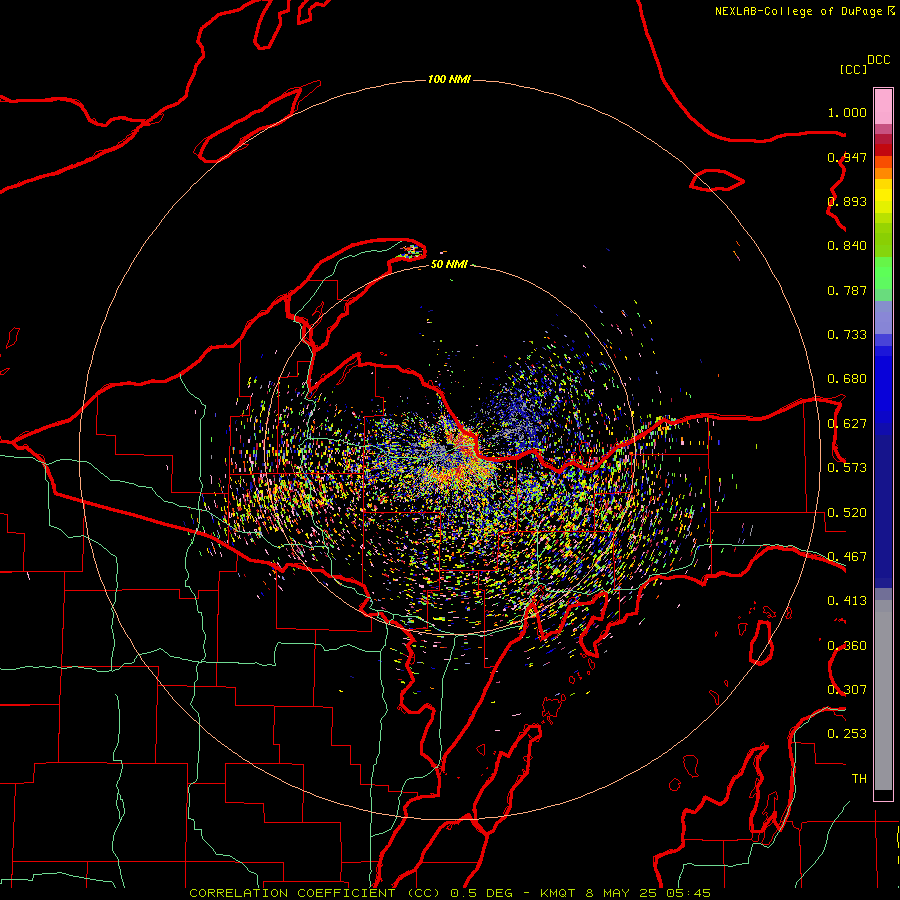Pick the light green swatch between 0.840 and 0.787
Viewport: 900px width, 900px height.
883,273
